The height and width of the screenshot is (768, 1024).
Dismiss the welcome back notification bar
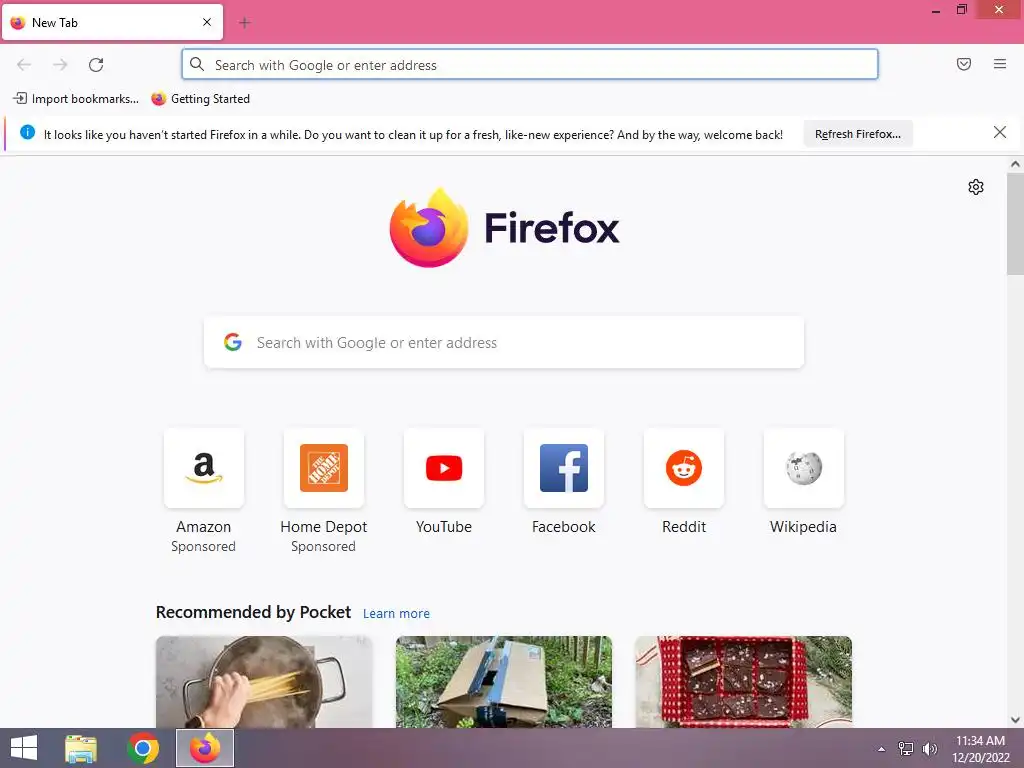click(x=999, y=133)
